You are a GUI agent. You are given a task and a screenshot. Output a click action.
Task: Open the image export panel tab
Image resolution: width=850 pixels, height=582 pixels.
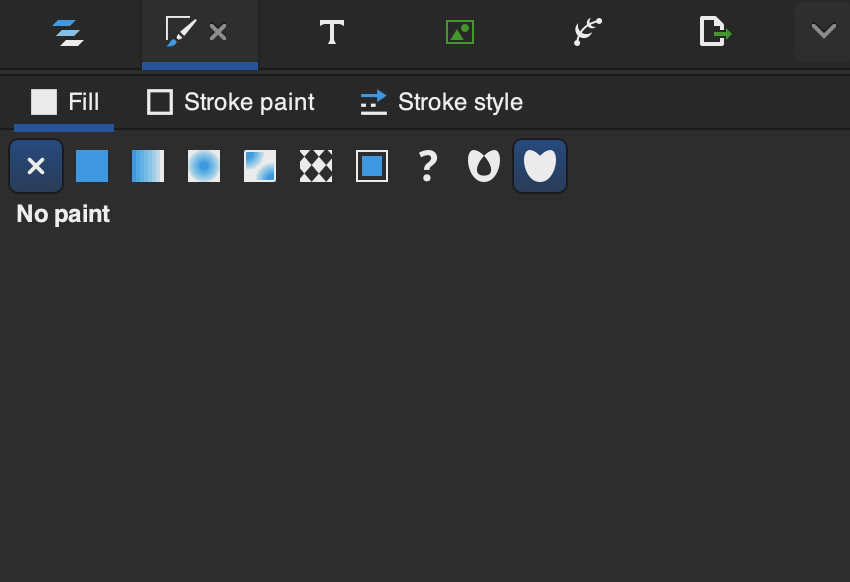[459, 33]
